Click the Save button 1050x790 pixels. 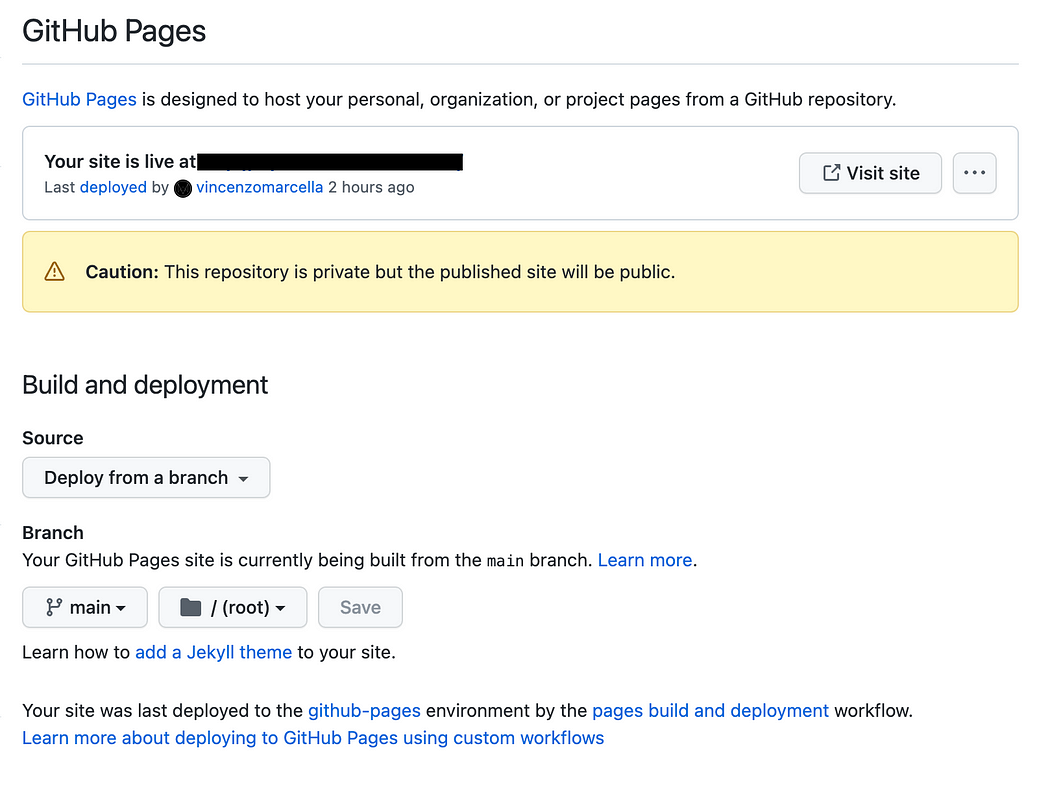(360, 607)
